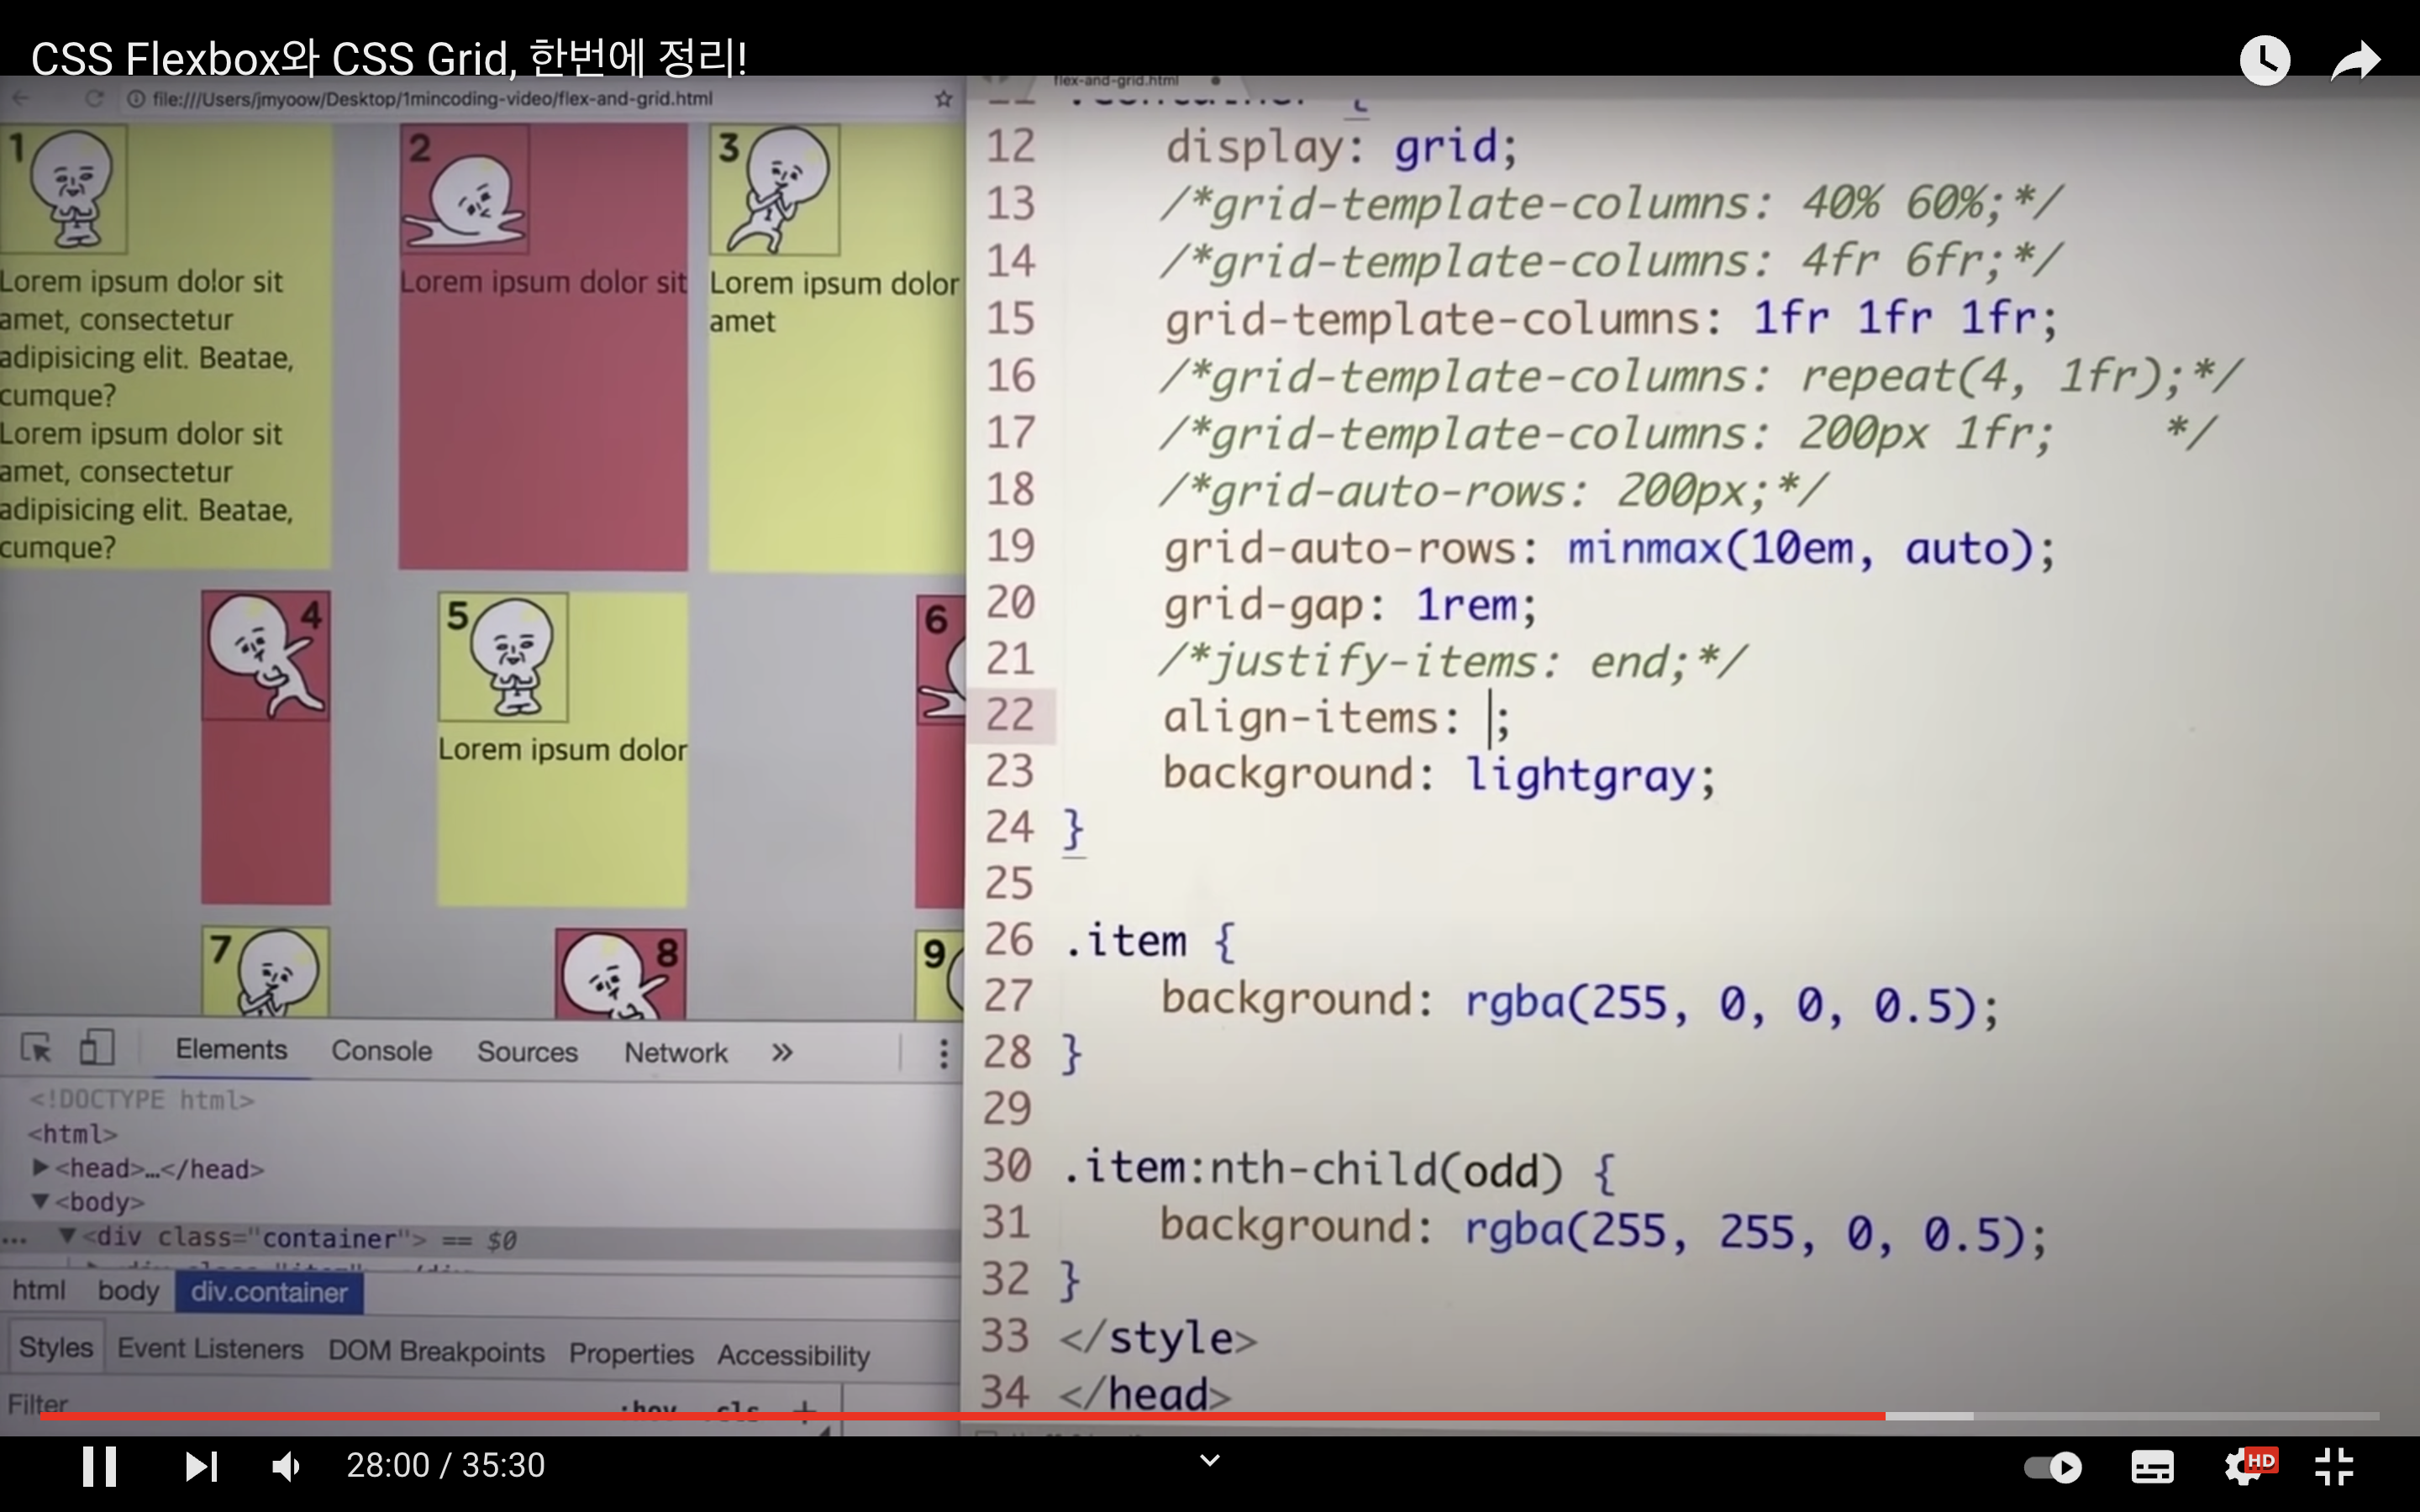Click the Share arrow icon
Screen dimensions: 2420x1512
tap(2355, 60)
